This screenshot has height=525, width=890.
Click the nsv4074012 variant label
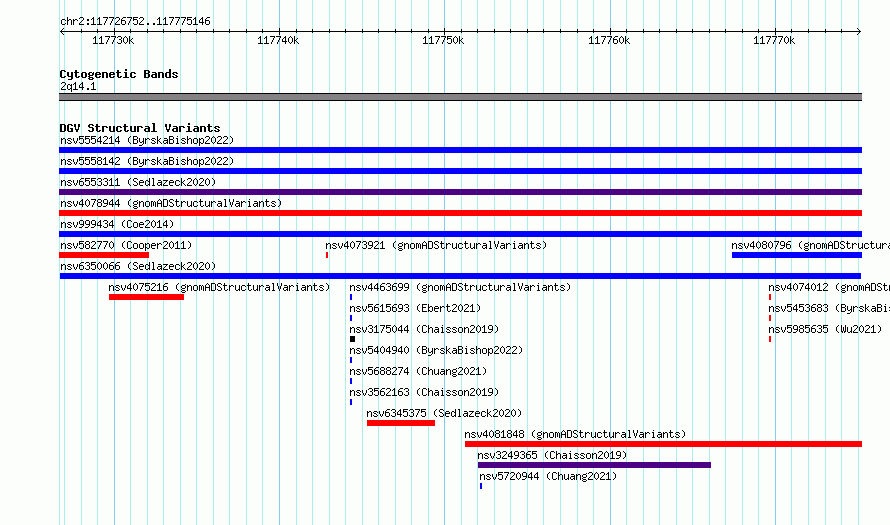pyautogui.click(x=829, y=287)
